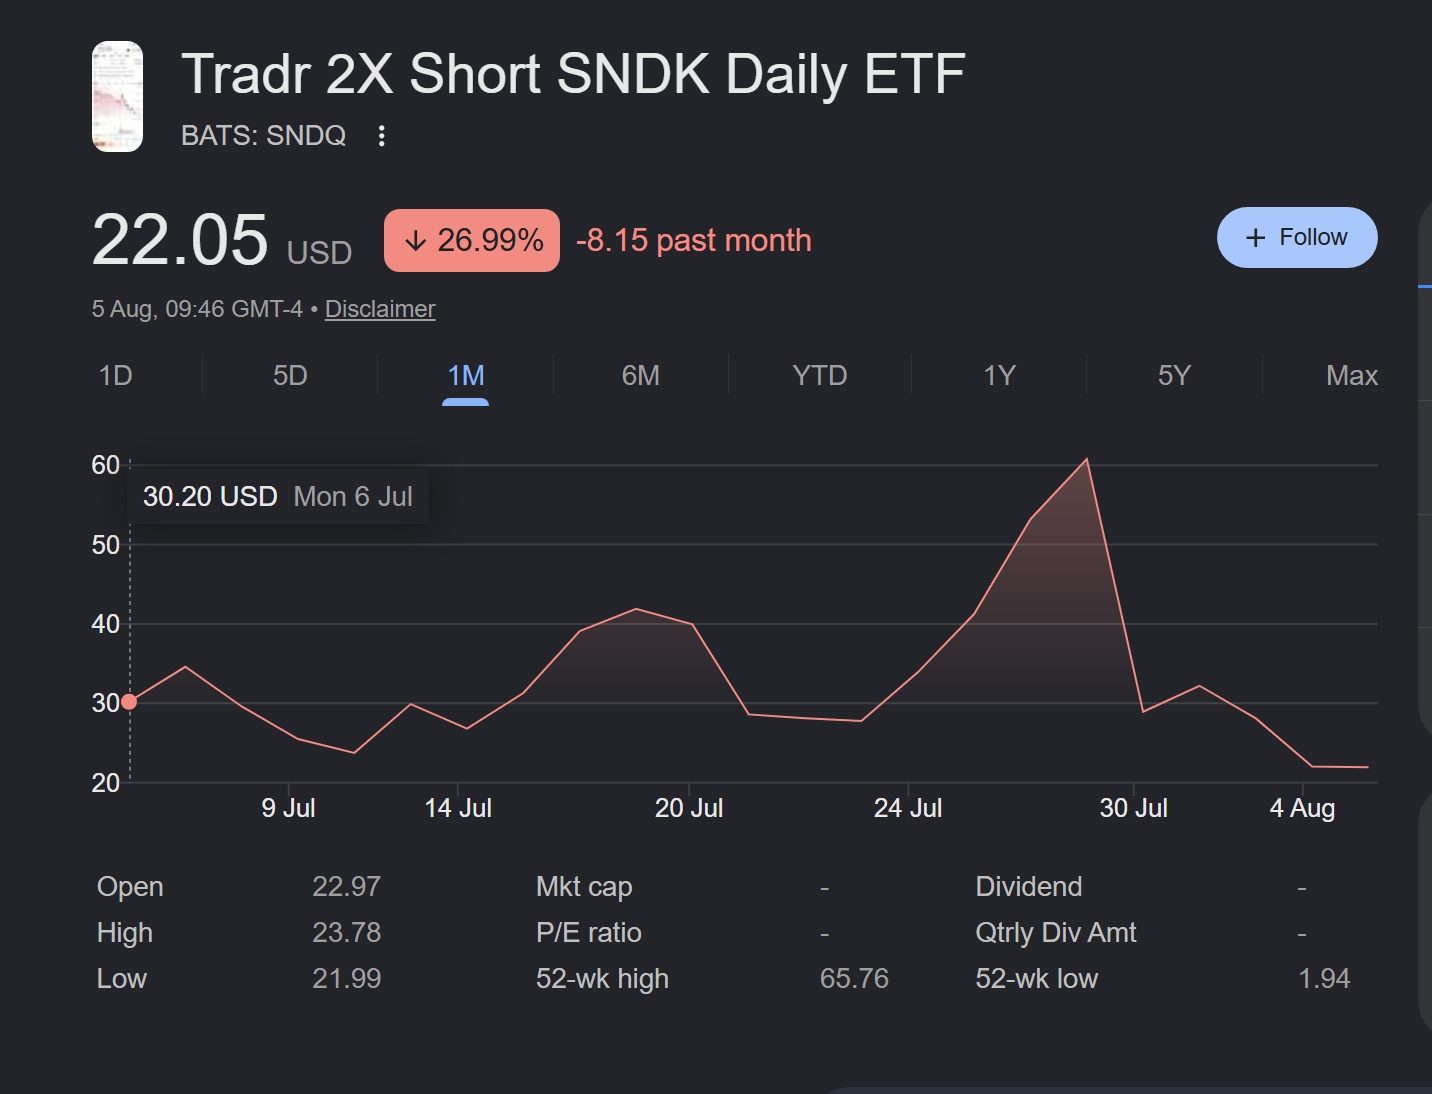Switch to the 5Y chart range
Screen dimensions: 1432x1094
pyautogui.click(x=1174, y=376)
